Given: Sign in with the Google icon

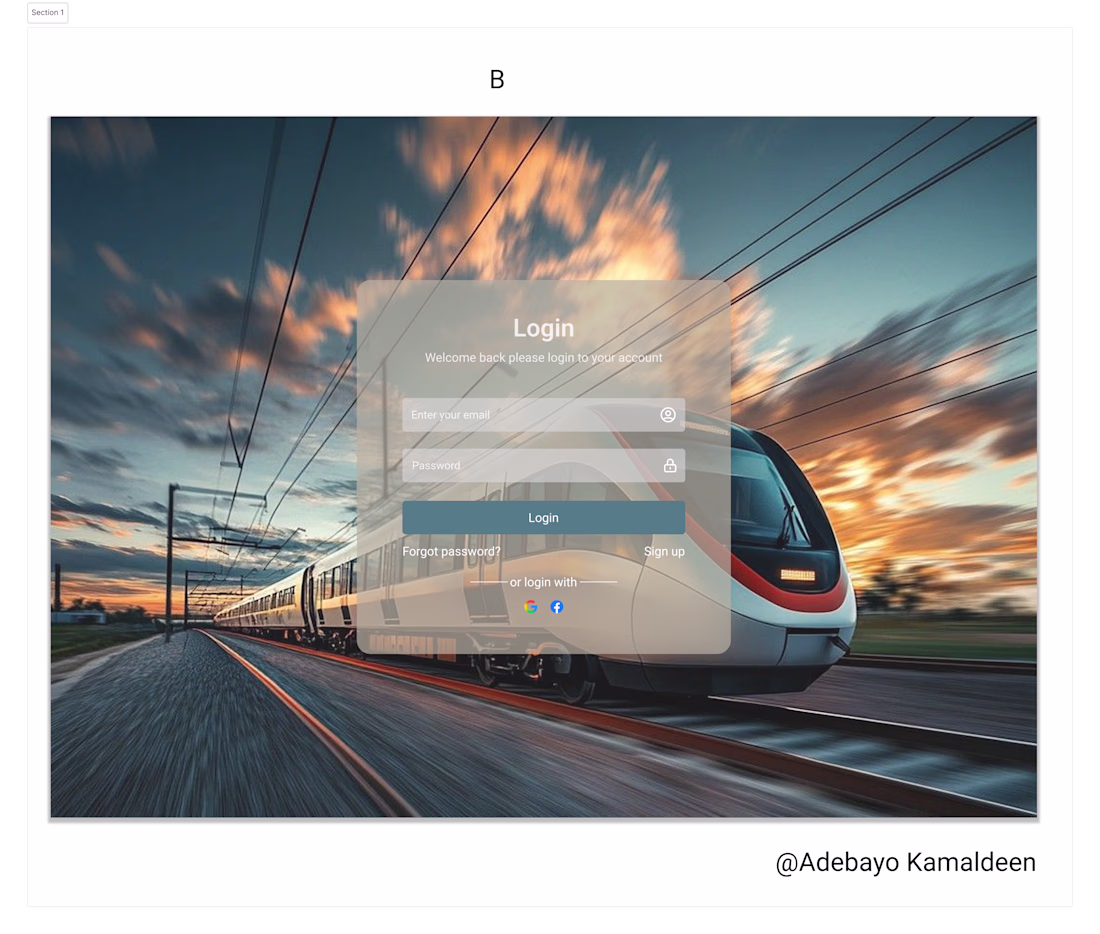Looking at the screenshot, I should (x=530, y=607).
